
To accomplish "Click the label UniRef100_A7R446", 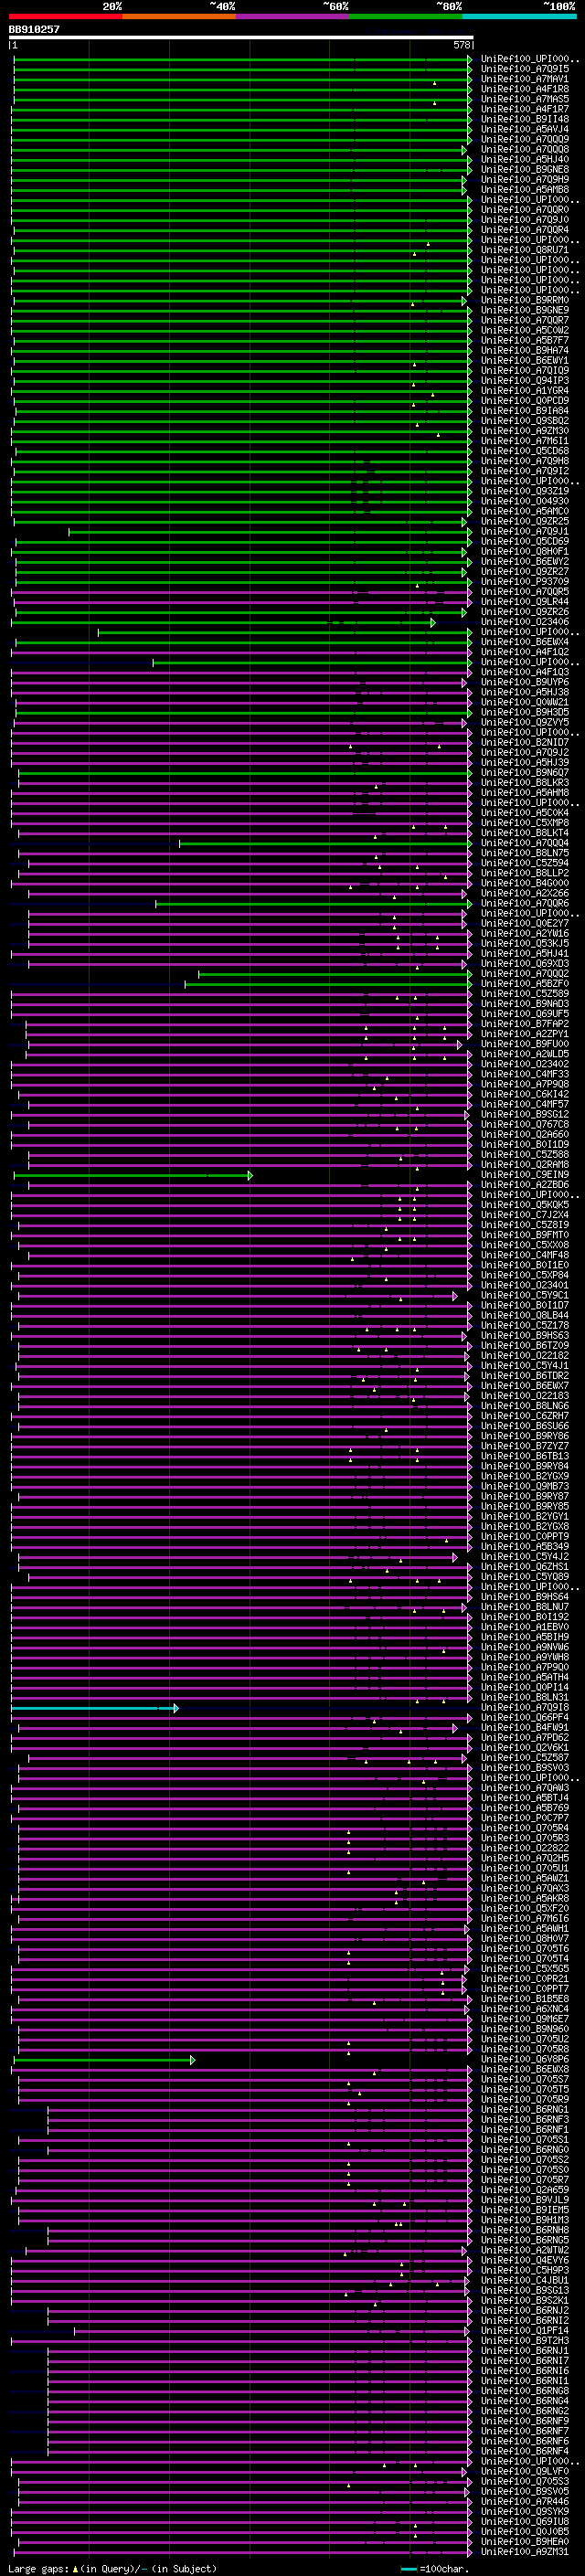I will click(525, 2501).
